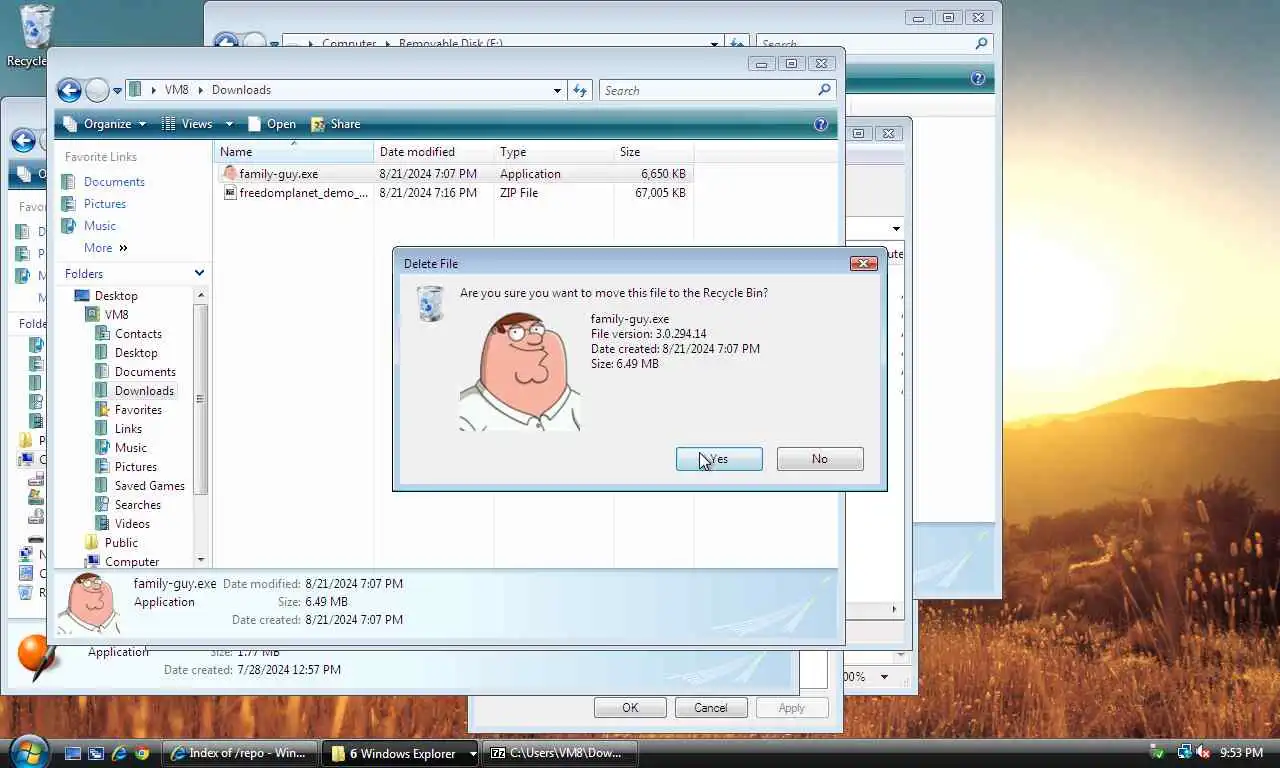The image size is (1280, 768).
Task: Select family-guy.exe in the file list
Action: point(455,174)
